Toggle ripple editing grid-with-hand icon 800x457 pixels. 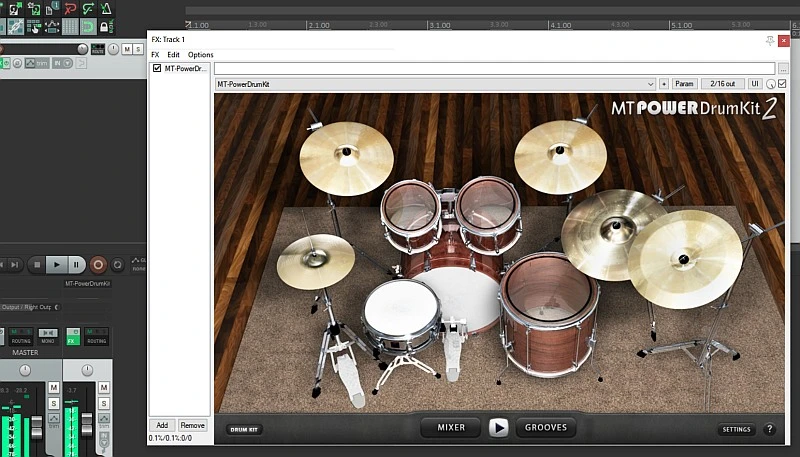34,27
